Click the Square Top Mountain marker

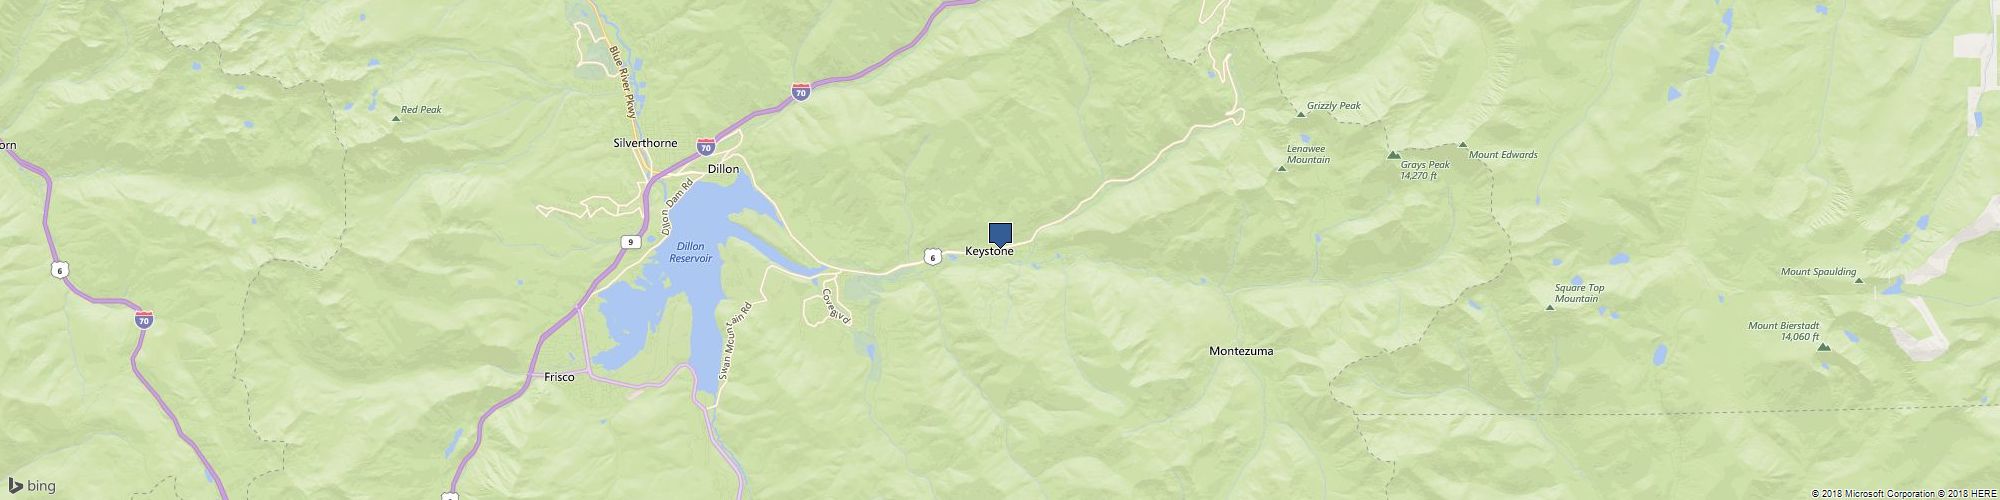[x=1550, y=307]
